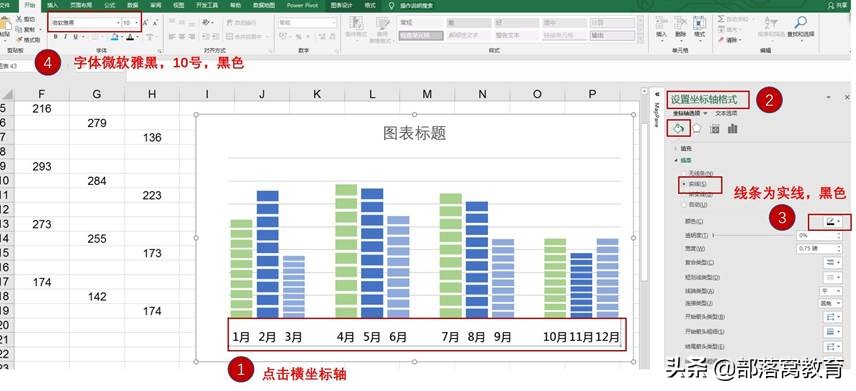Open the Axis Options dropdown arrow
Screen dimensions: 856x391
(x=705, y=114)
